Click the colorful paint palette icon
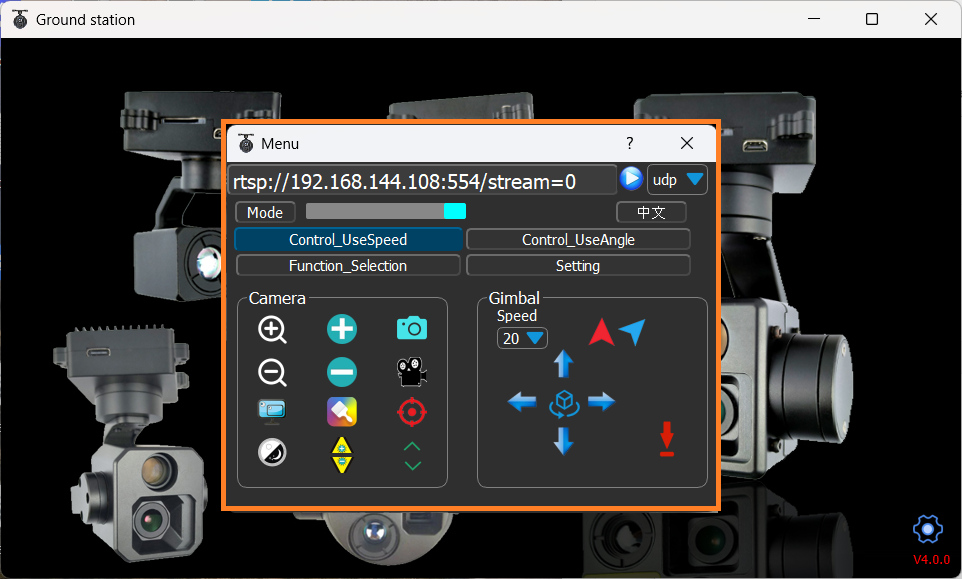Viewport: 962px width, 579px height. pyautogui.click(x=342, y=411)
